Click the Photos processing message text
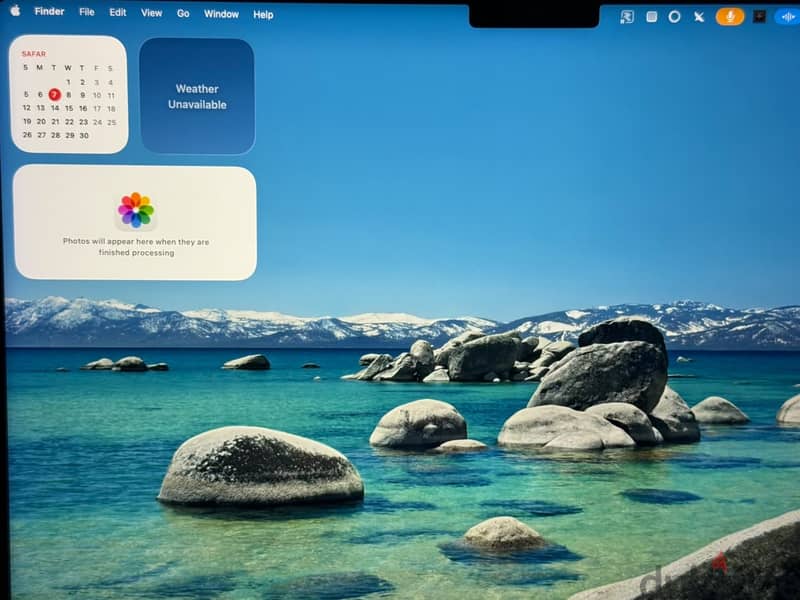Viewport: 800px width, 600px height. [136, 247]
